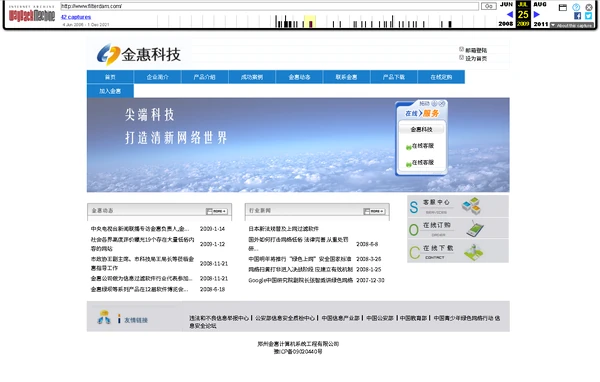Open news item dated 2009-1-12
The width and height of the screenshot is (600, 382).
[x=142, y=244]
